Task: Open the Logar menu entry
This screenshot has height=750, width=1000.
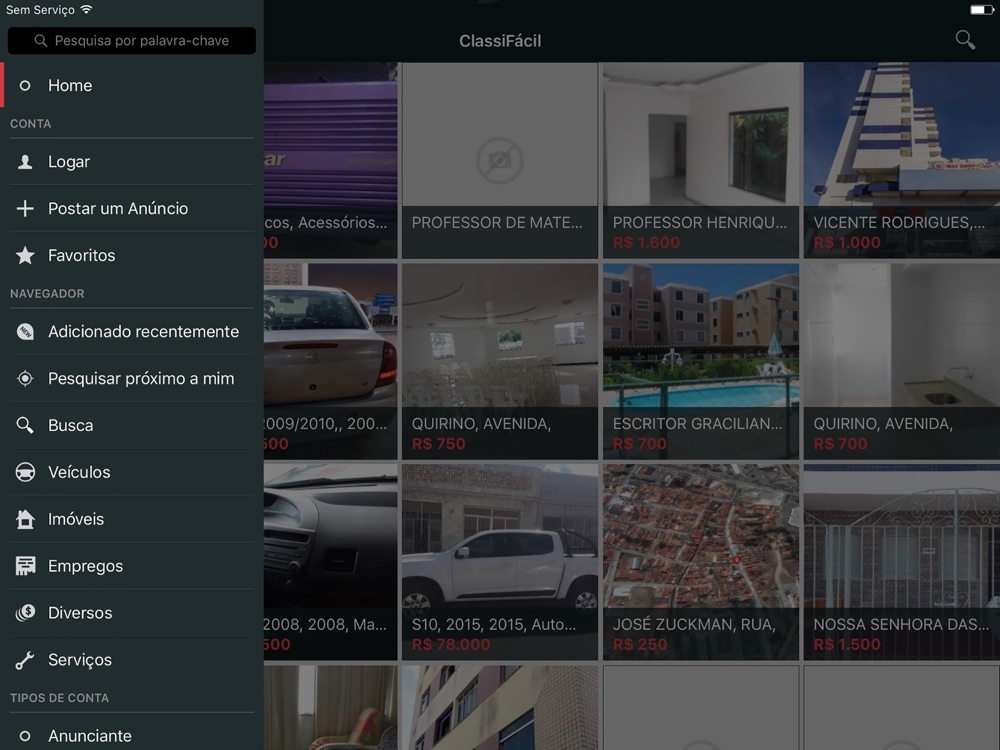Action: point(131,162)
